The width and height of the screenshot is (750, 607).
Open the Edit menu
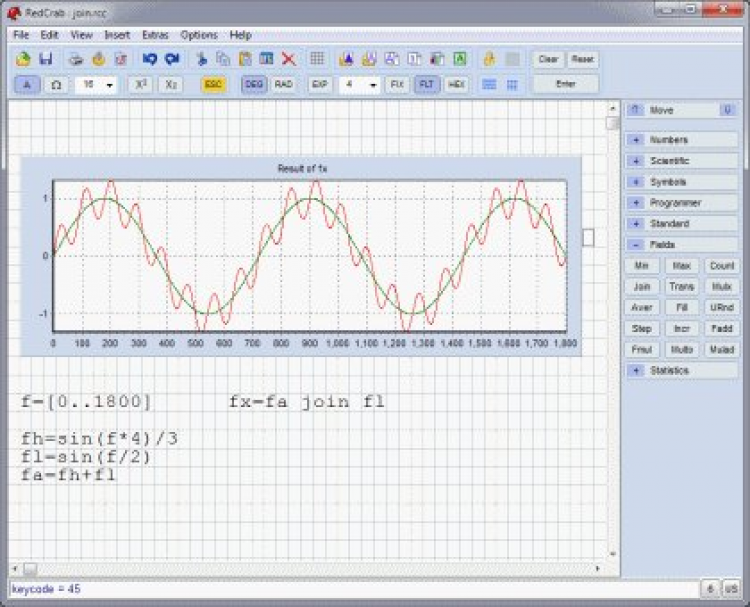(x=49, y=35)
